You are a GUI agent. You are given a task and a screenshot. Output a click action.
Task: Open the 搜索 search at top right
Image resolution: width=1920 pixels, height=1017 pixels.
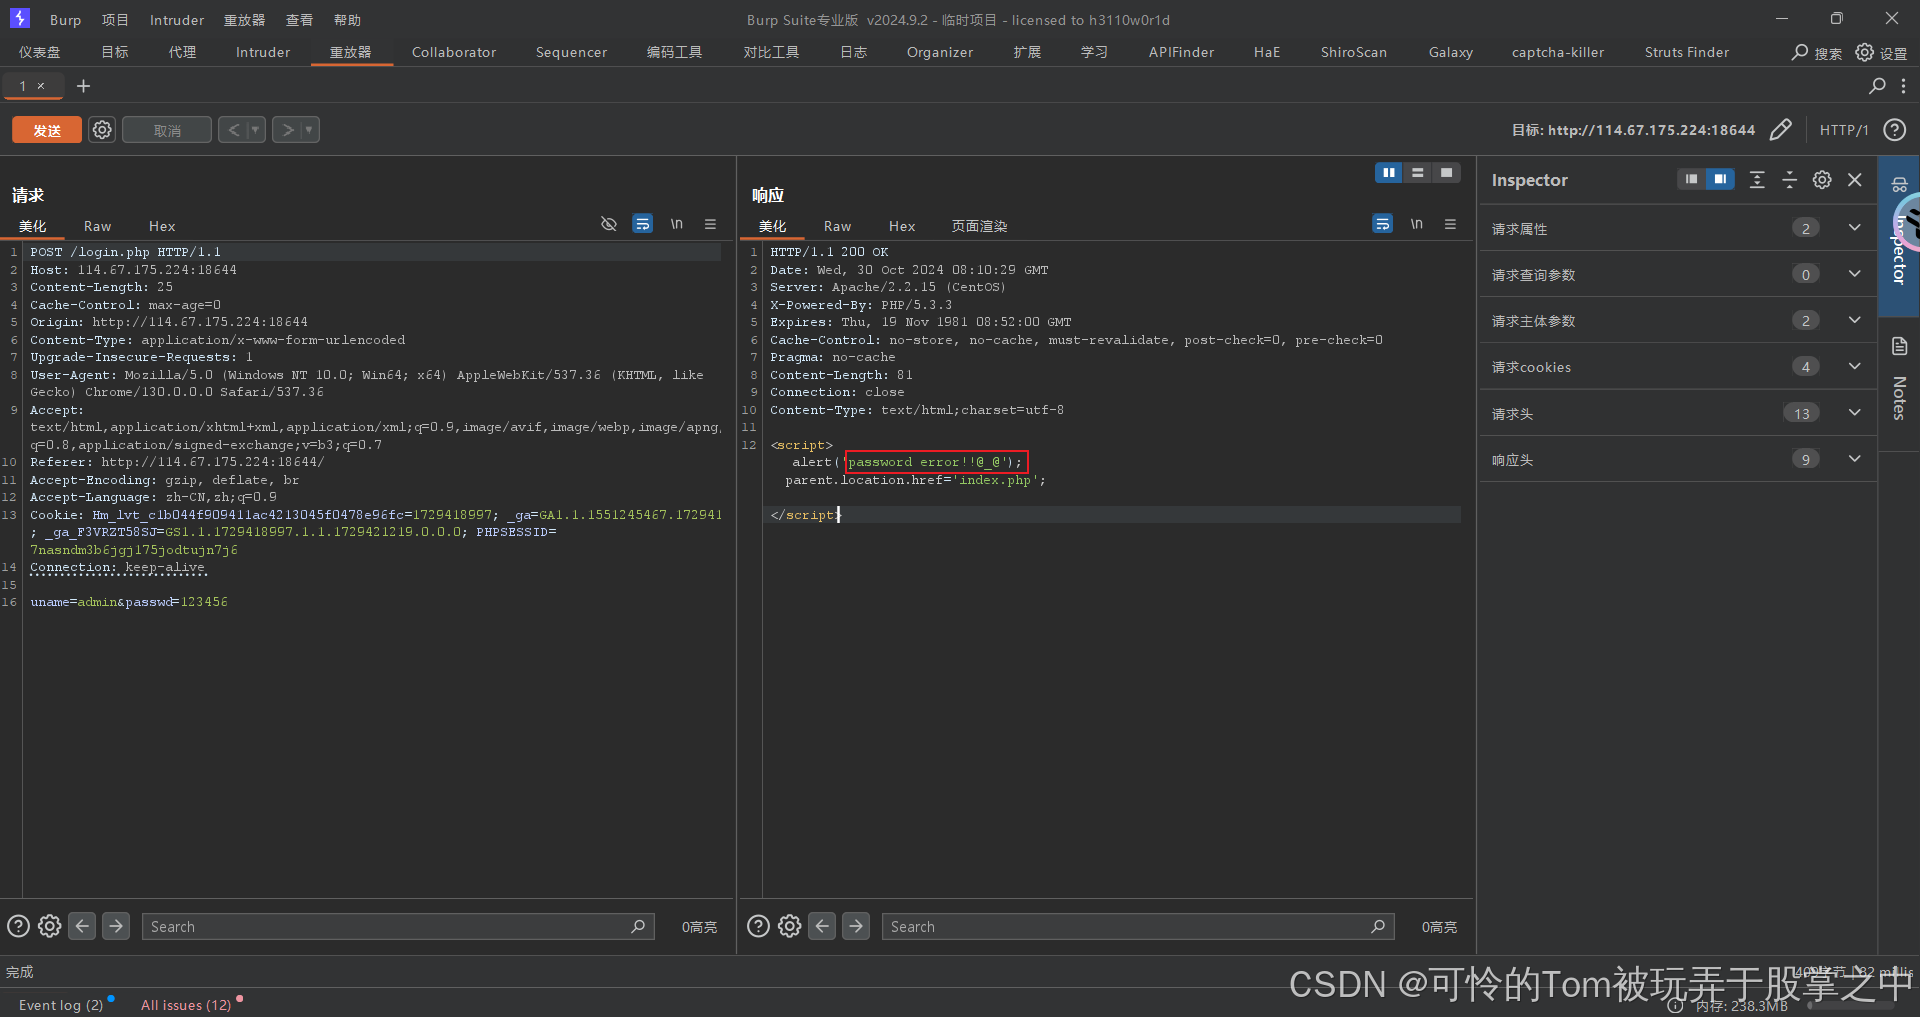tap(1817, 52)
